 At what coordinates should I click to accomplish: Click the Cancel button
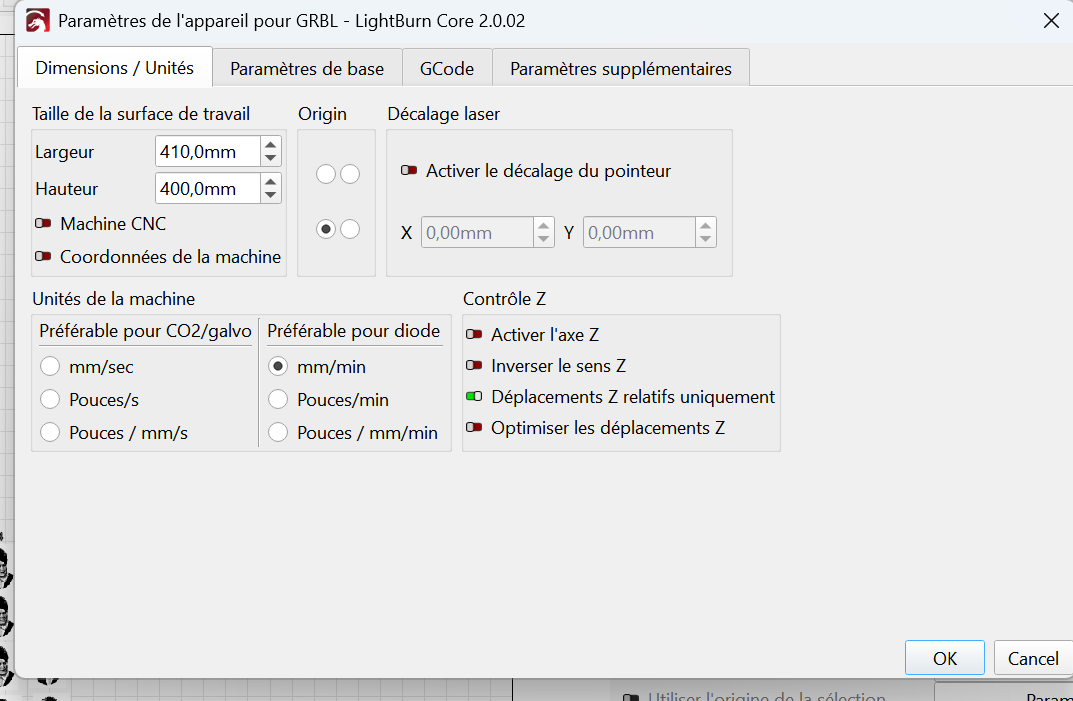1033,658
